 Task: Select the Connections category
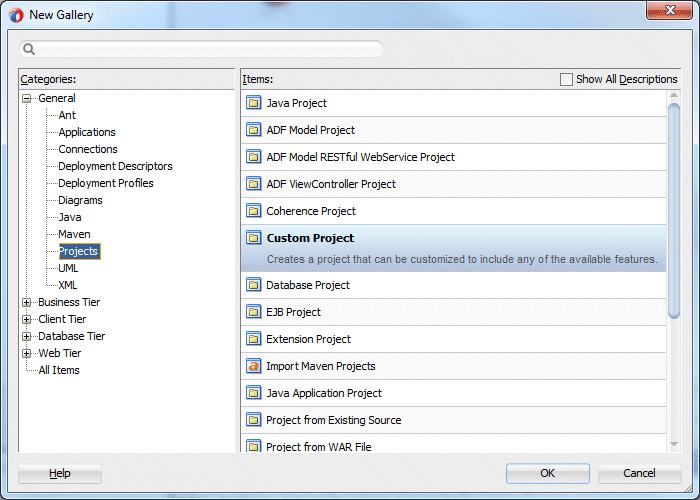point(88,149)
